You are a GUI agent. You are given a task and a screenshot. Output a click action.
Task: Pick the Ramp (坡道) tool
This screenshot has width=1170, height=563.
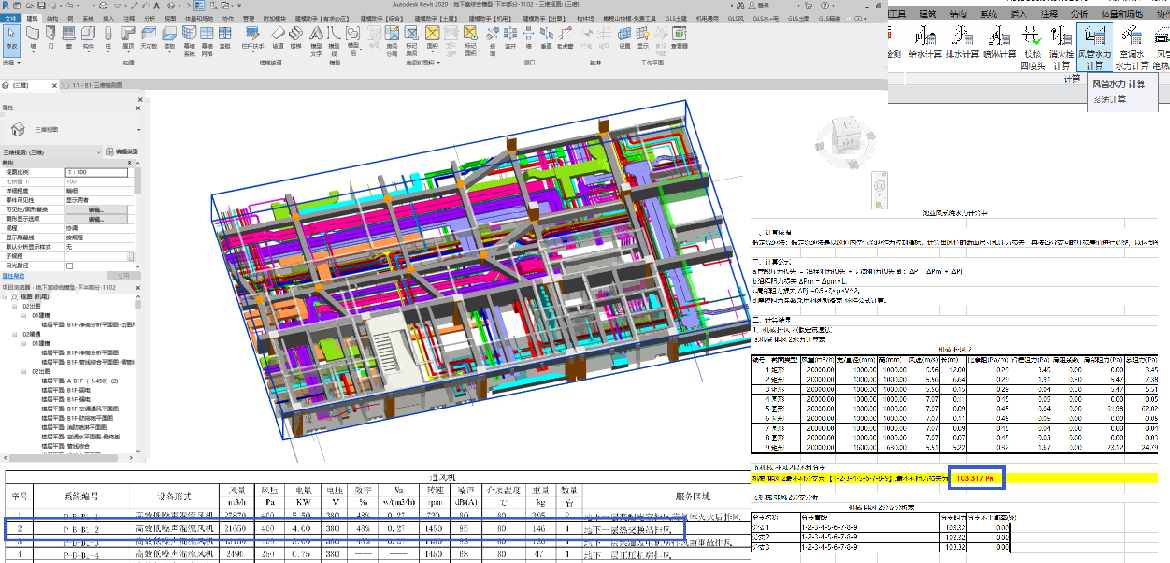[278, 37]
